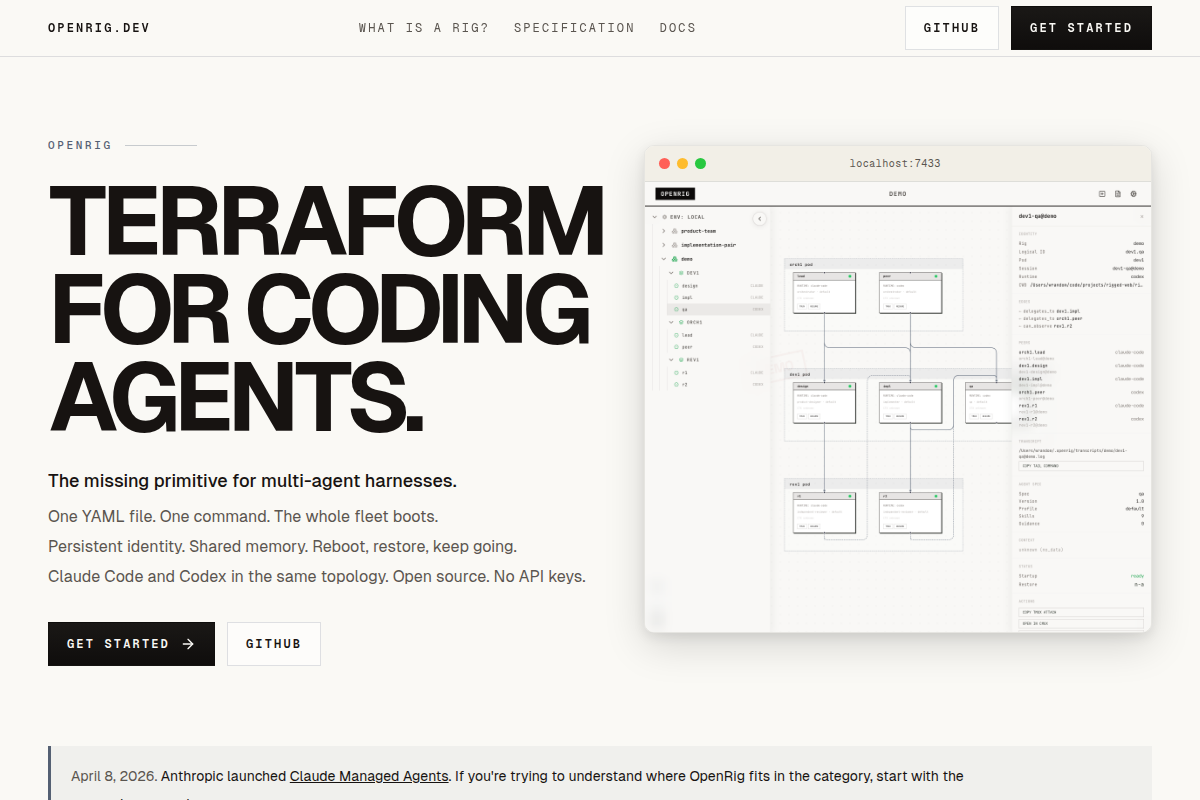Click the dev1-qa@demo panel heading
Image resolution: width=1200 pixels, height=800 pixels.
[x=1038, y=216]
